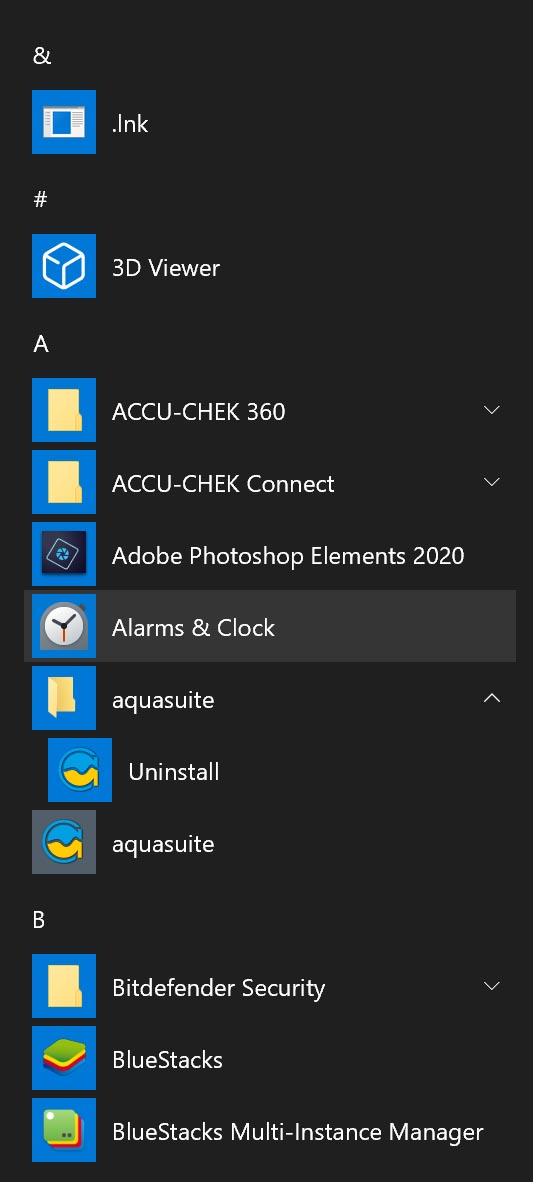Jump via the letter A header

41,344
